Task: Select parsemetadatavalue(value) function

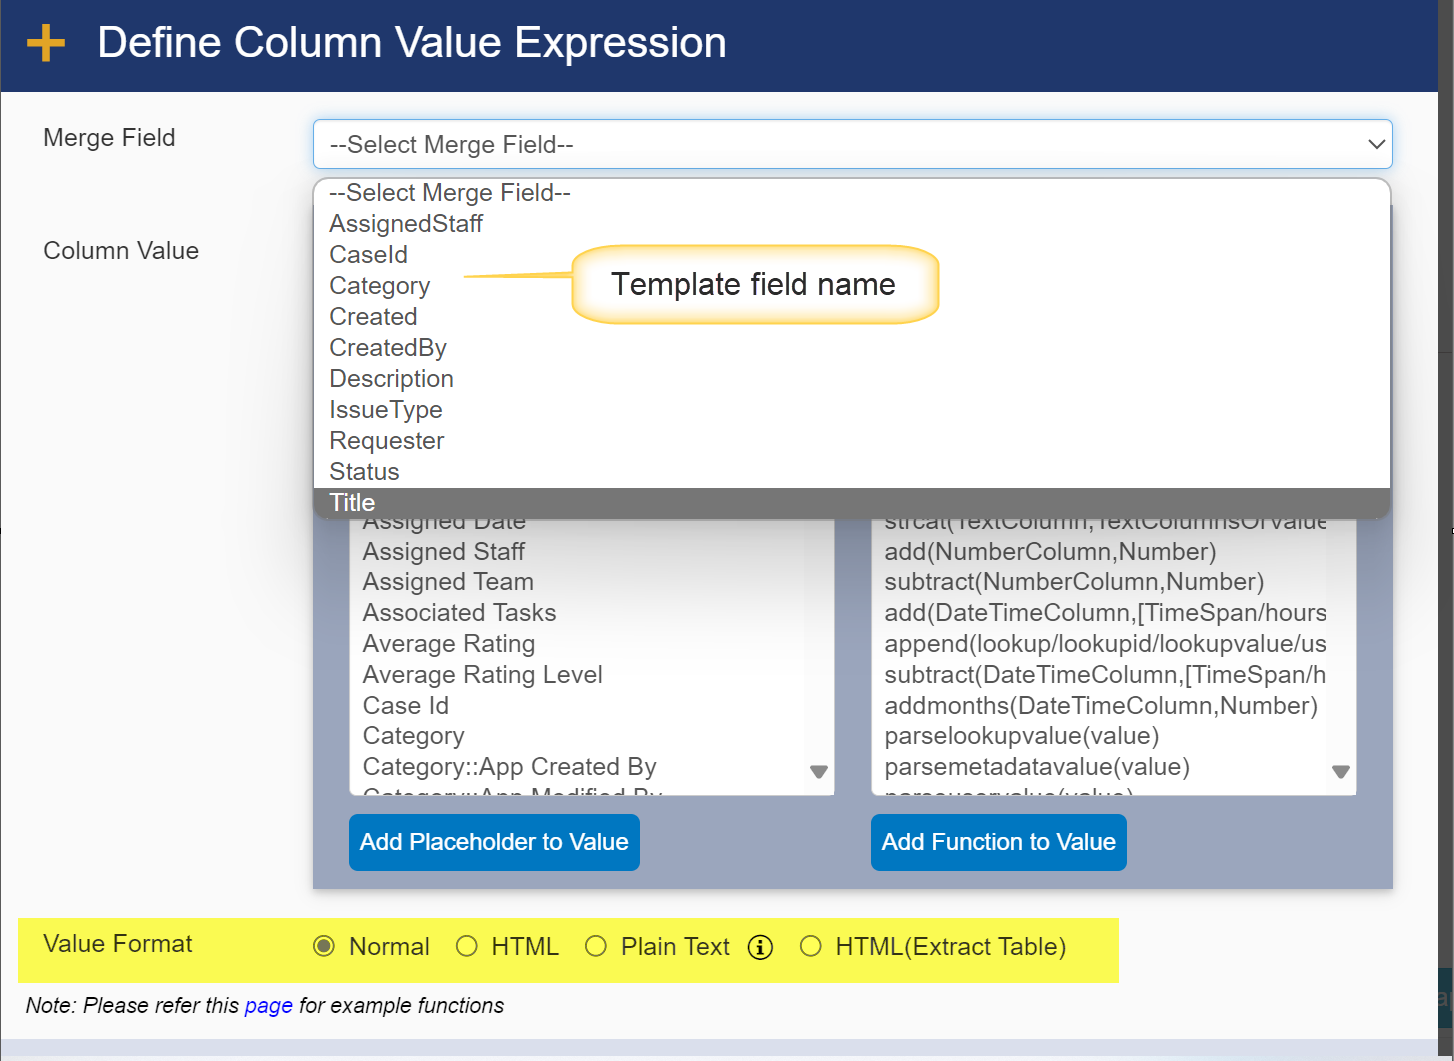Action: pos(1101,767)
